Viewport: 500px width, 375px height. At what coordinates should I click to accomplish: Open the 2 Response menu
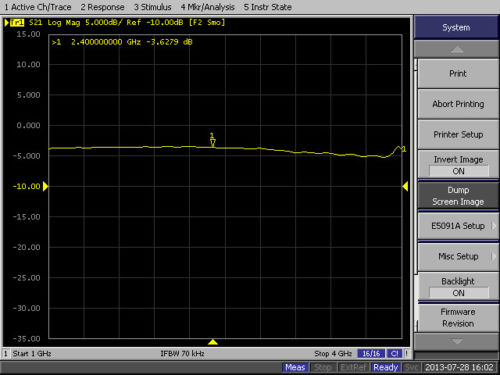coord(102,7)
